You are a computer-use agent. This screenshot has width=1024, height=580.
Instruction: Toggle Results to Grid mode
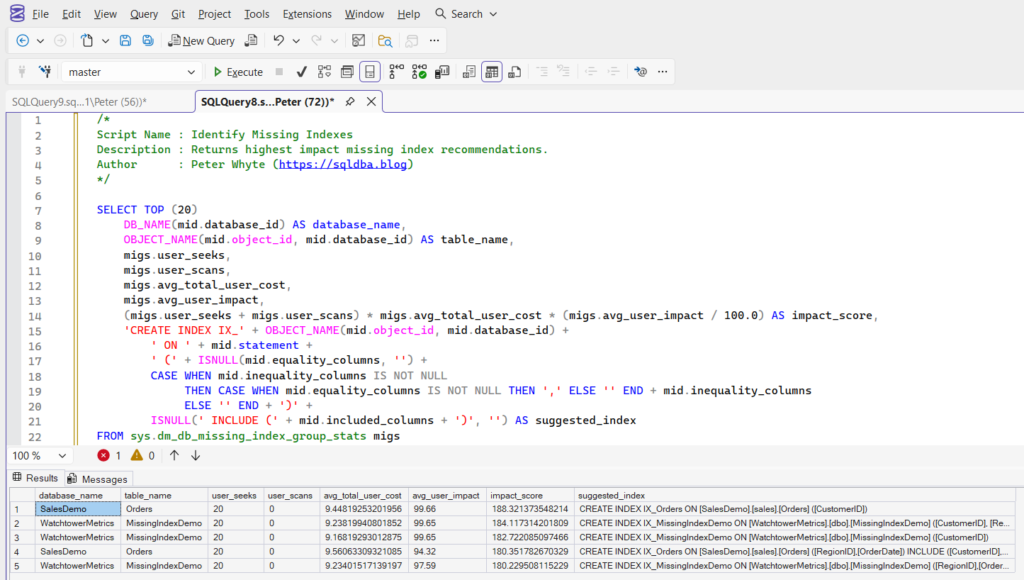click(491, 71)
